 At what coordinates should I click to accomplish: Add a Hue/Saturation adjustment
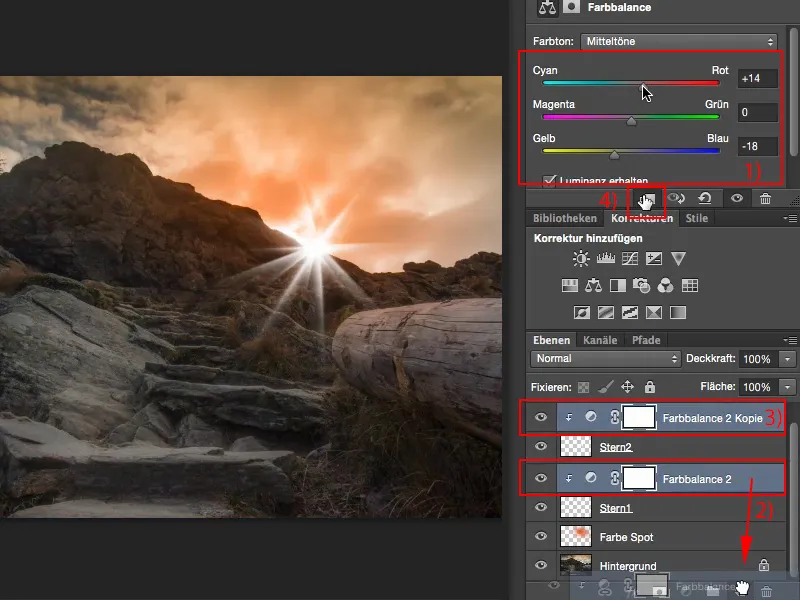(x=569, y=286)
